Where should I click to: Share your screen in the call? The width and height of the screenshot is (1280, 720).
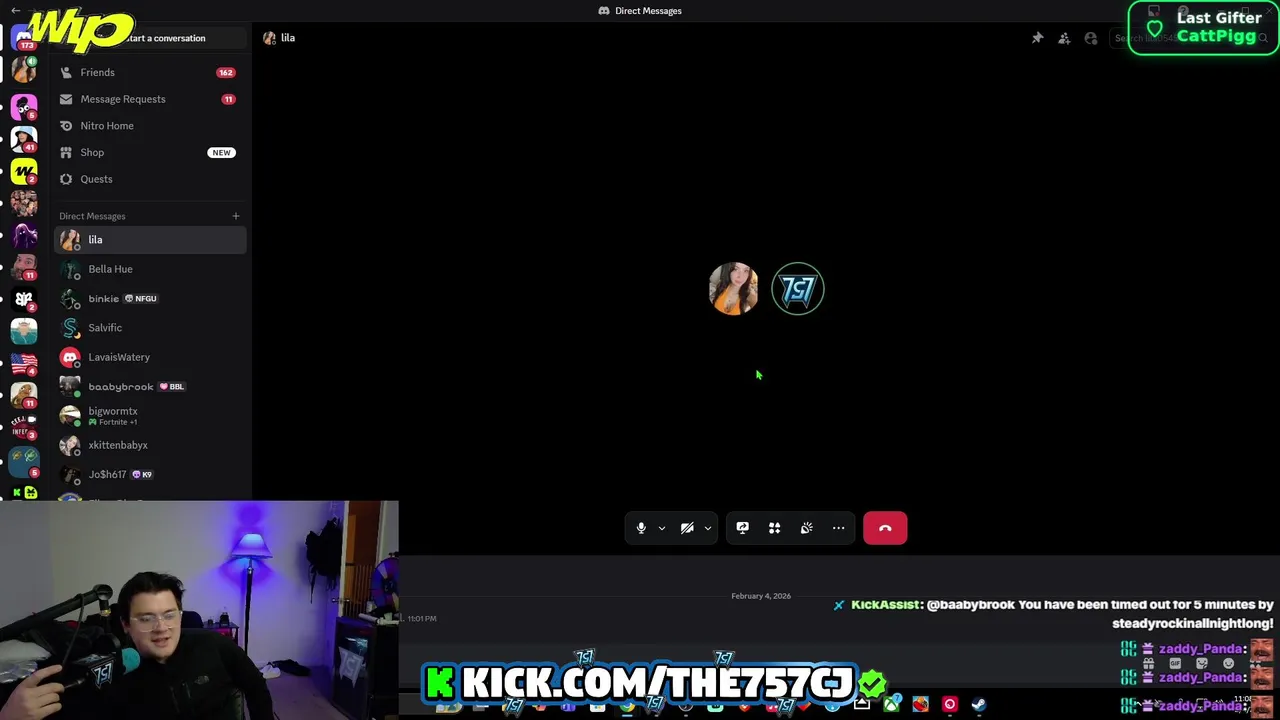742,528
